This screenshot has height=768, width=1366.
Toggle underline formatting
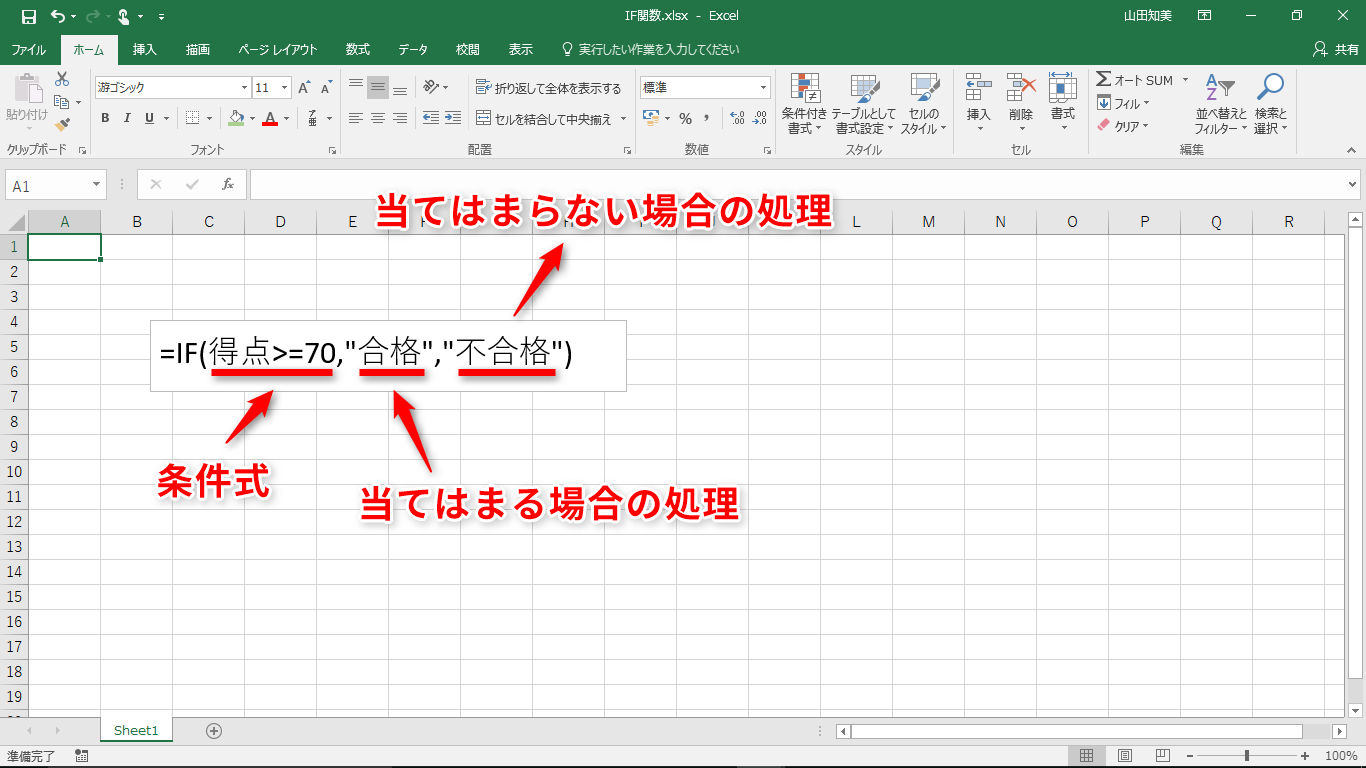point(150,118)
